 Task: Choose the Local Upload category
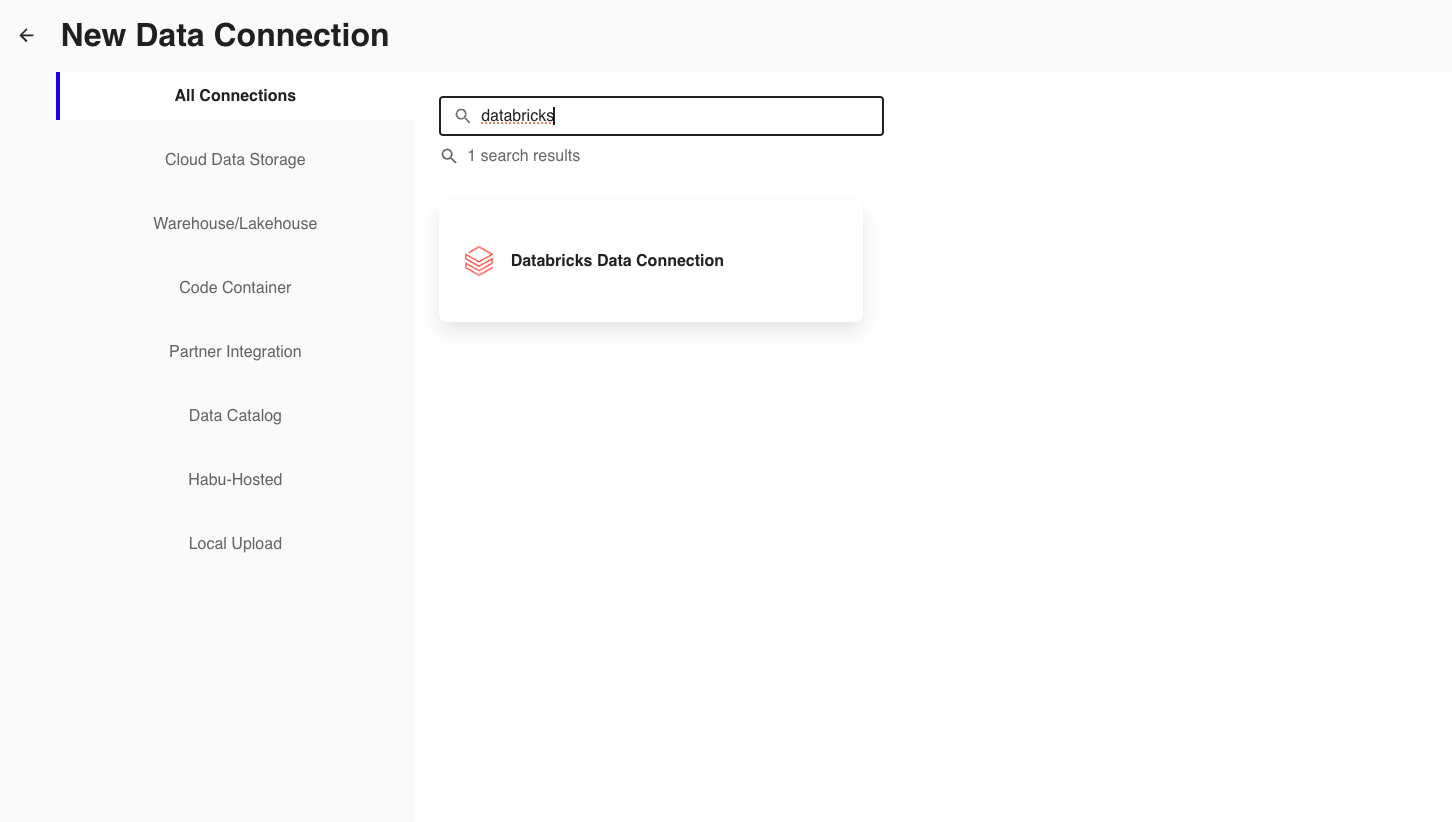[235, 544]
